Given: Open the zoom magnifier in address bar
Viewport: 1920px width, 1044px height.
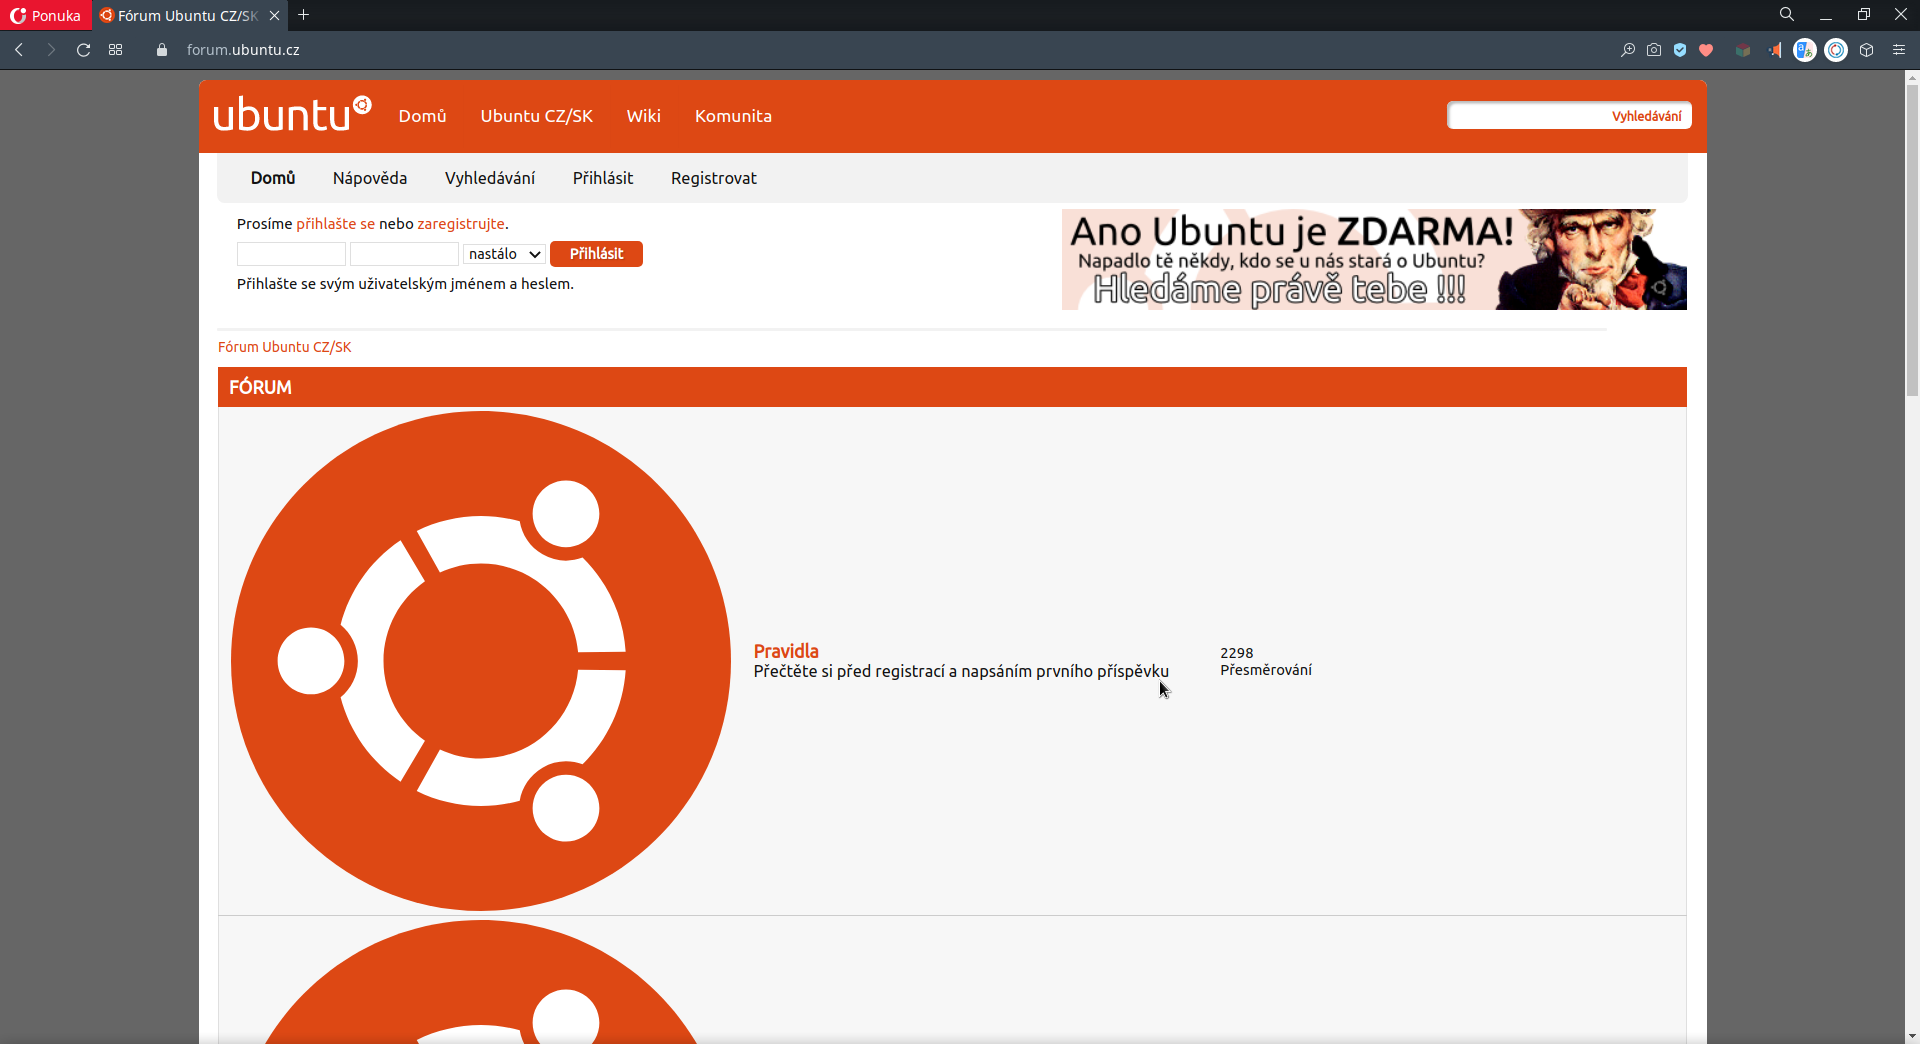Looking at the screenshot, I should (x=1628, y=50).
